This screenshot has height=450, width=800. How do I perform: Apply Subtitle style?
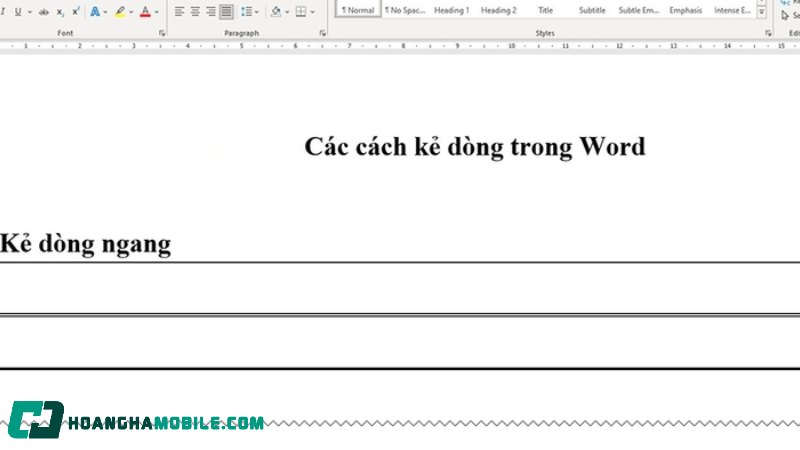click(592, 9)
